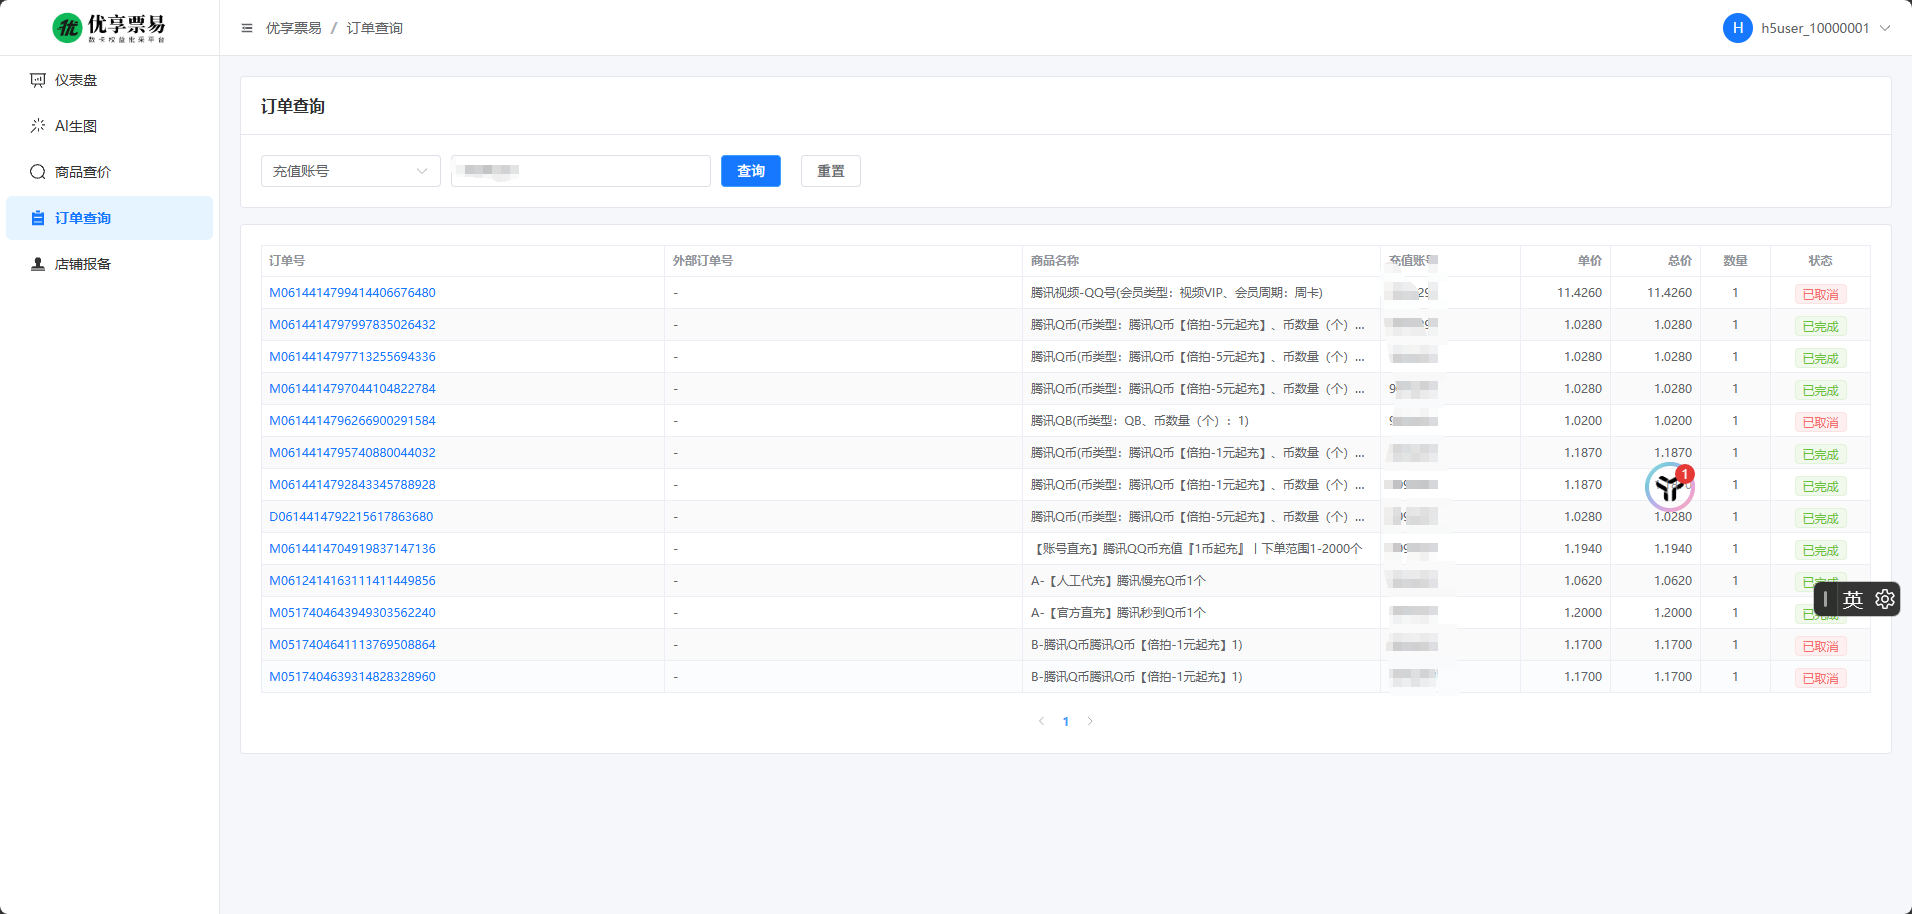Click unit price 1.0620
The image size is (1912, 914).
pos(1583,581)
